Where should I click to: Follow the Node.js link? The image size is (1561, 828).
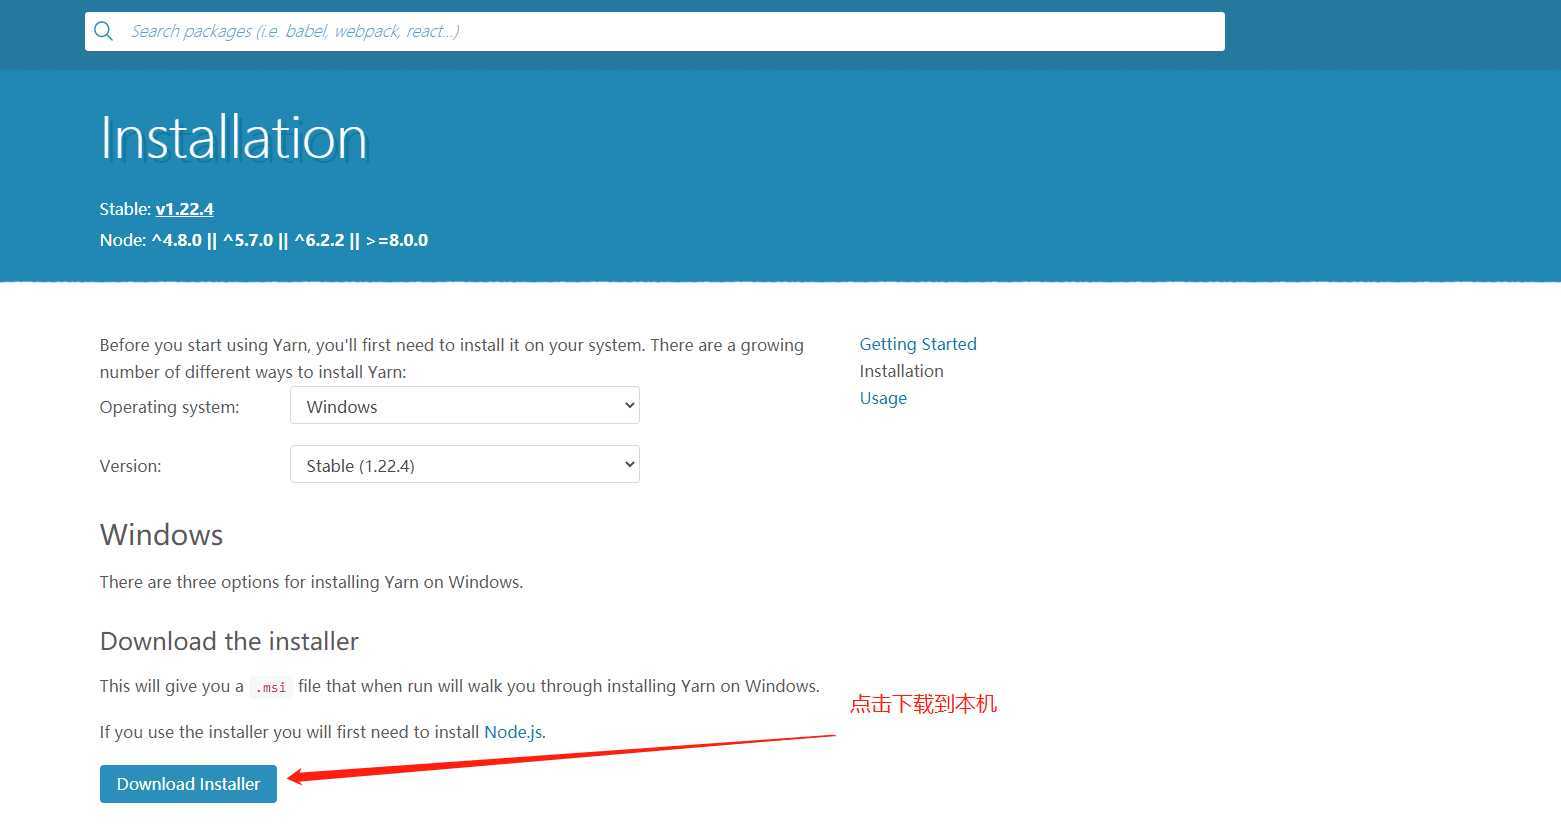513,732
